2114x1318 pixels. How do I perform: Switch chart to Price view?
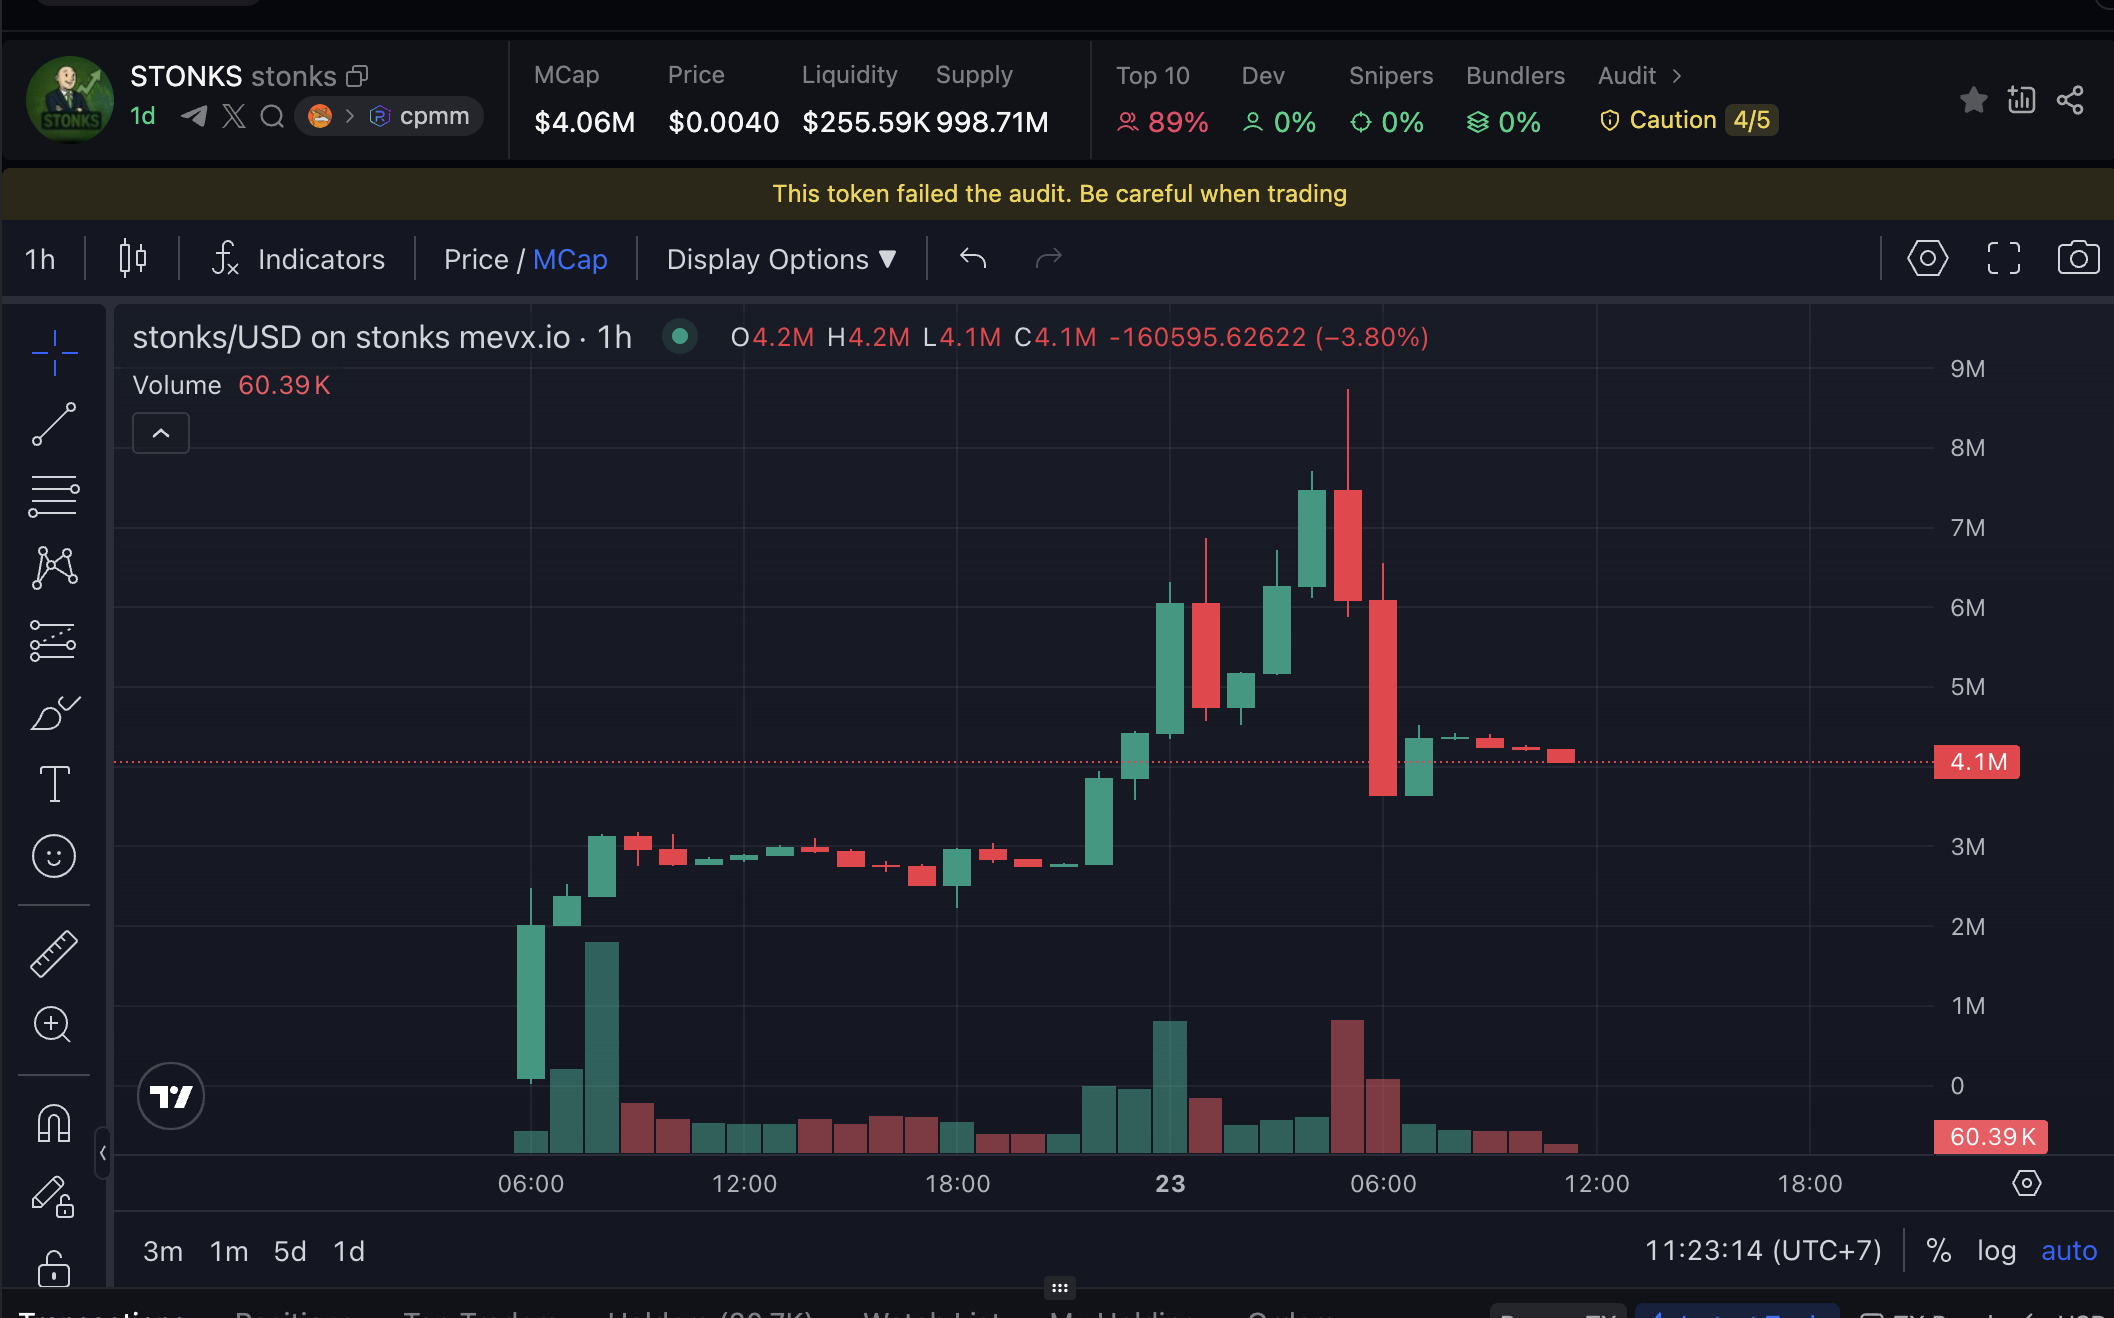pyautogui.click(x=476, y=259)
